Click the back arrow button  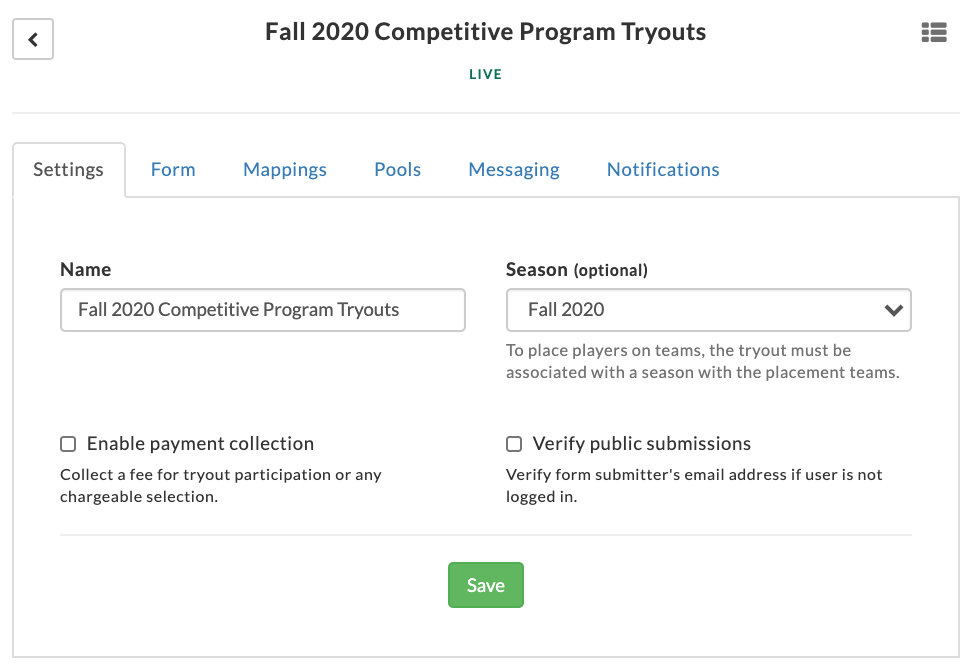click(x=33, y=39)
